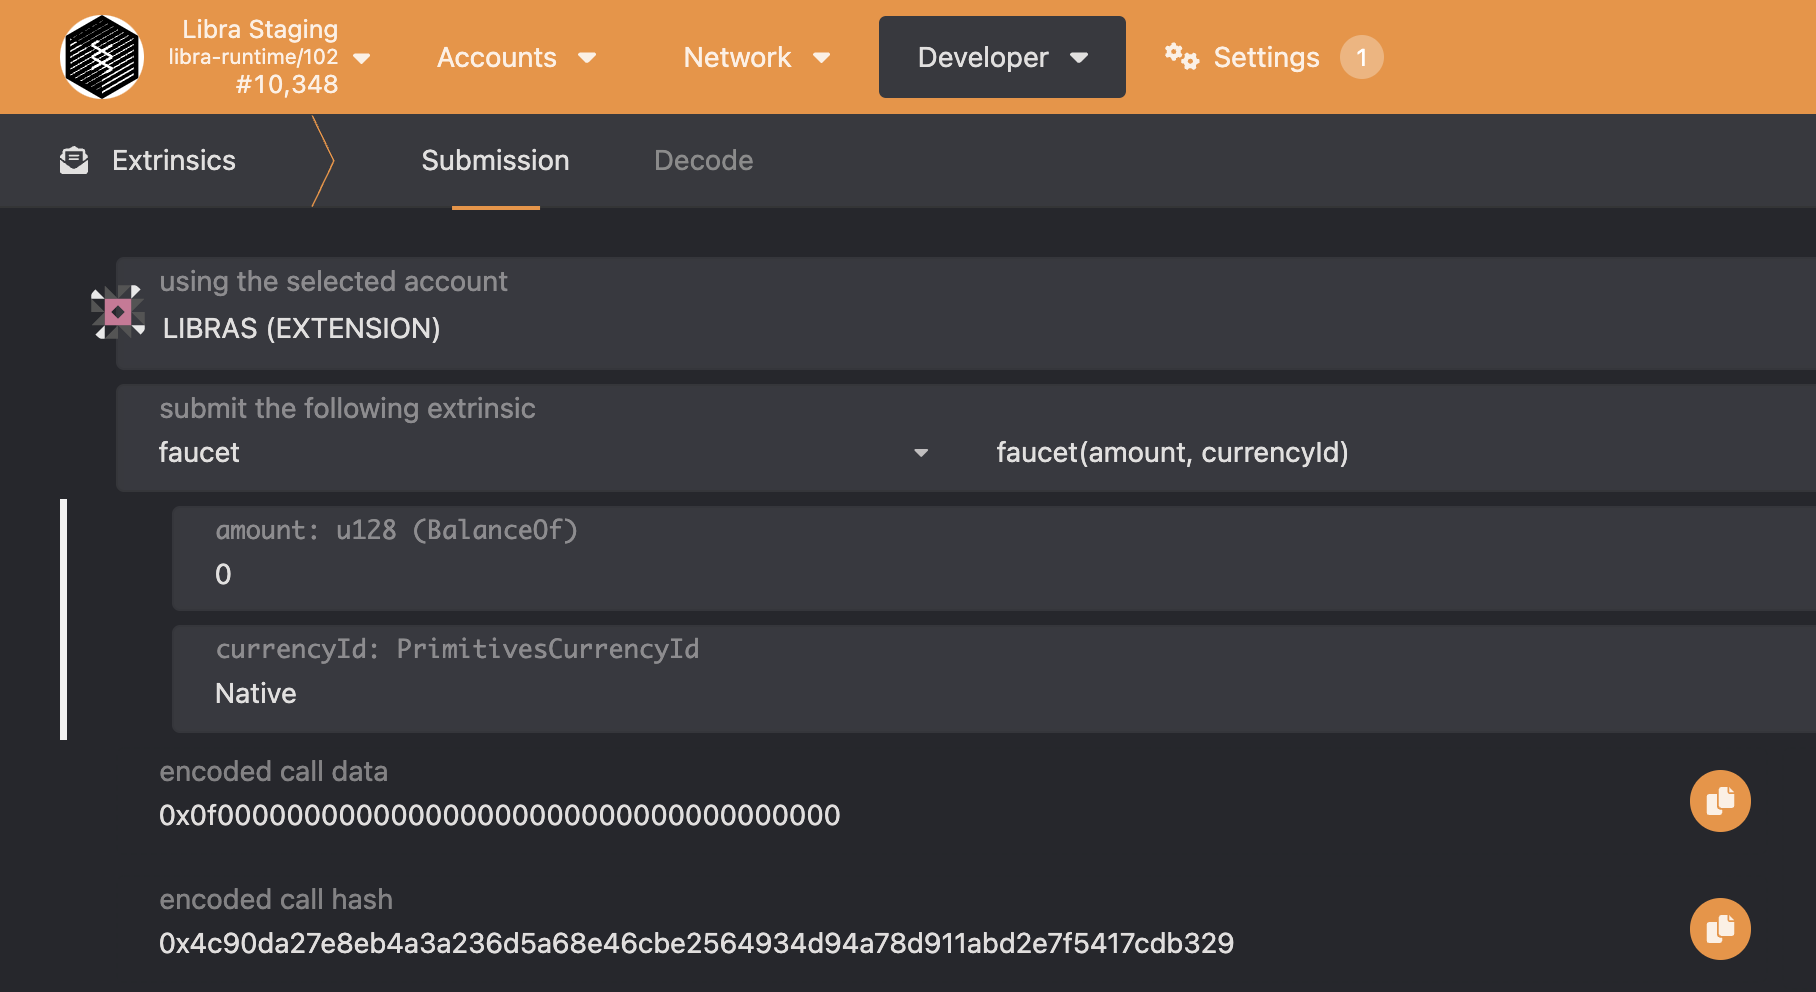
Task: Click the Extrinsics envelope icon
Action: (74, 160)
